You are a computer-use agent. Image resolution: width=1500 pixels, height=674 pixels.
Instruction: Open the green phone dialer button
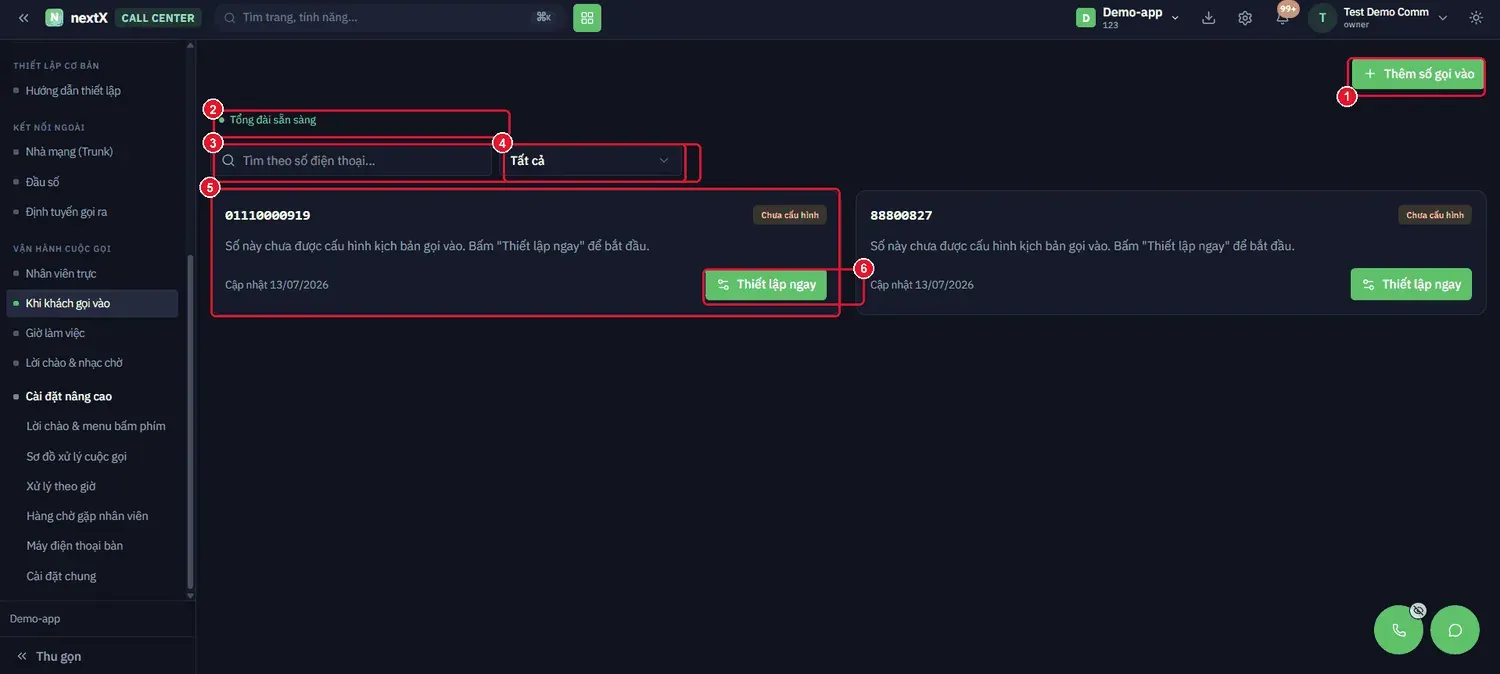click(x=1399, y=630)
